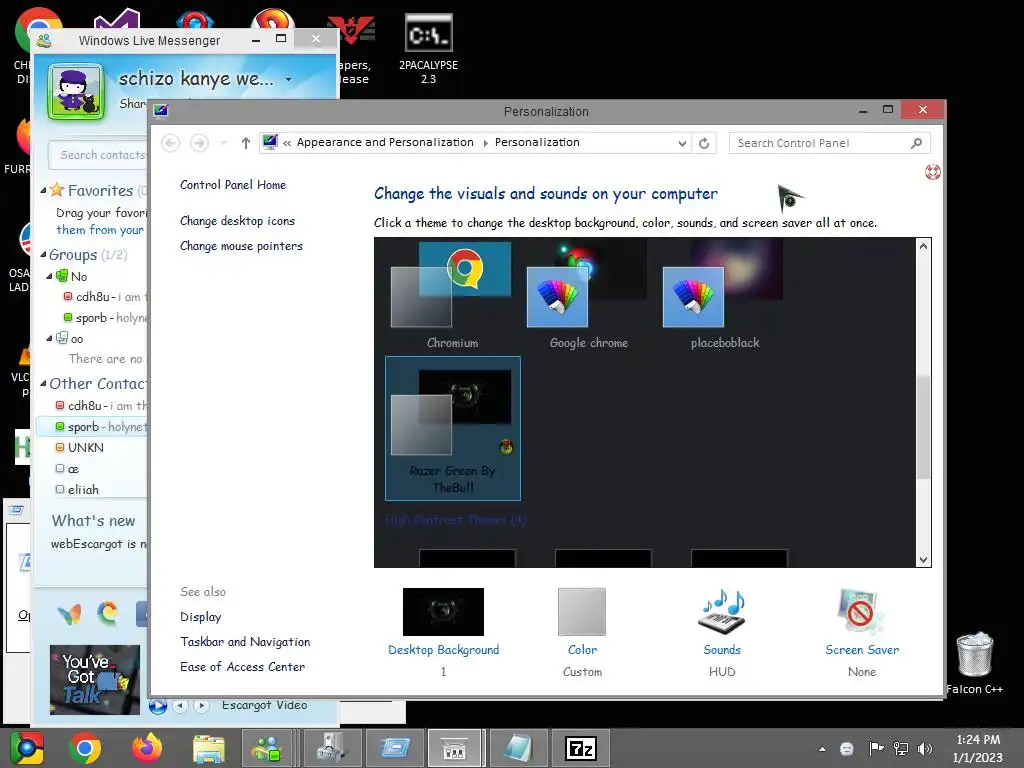This screenshot has width=1024, height=768.
Task: Click the MSN butterfly icon in Messenger
Action: [69, 614]
